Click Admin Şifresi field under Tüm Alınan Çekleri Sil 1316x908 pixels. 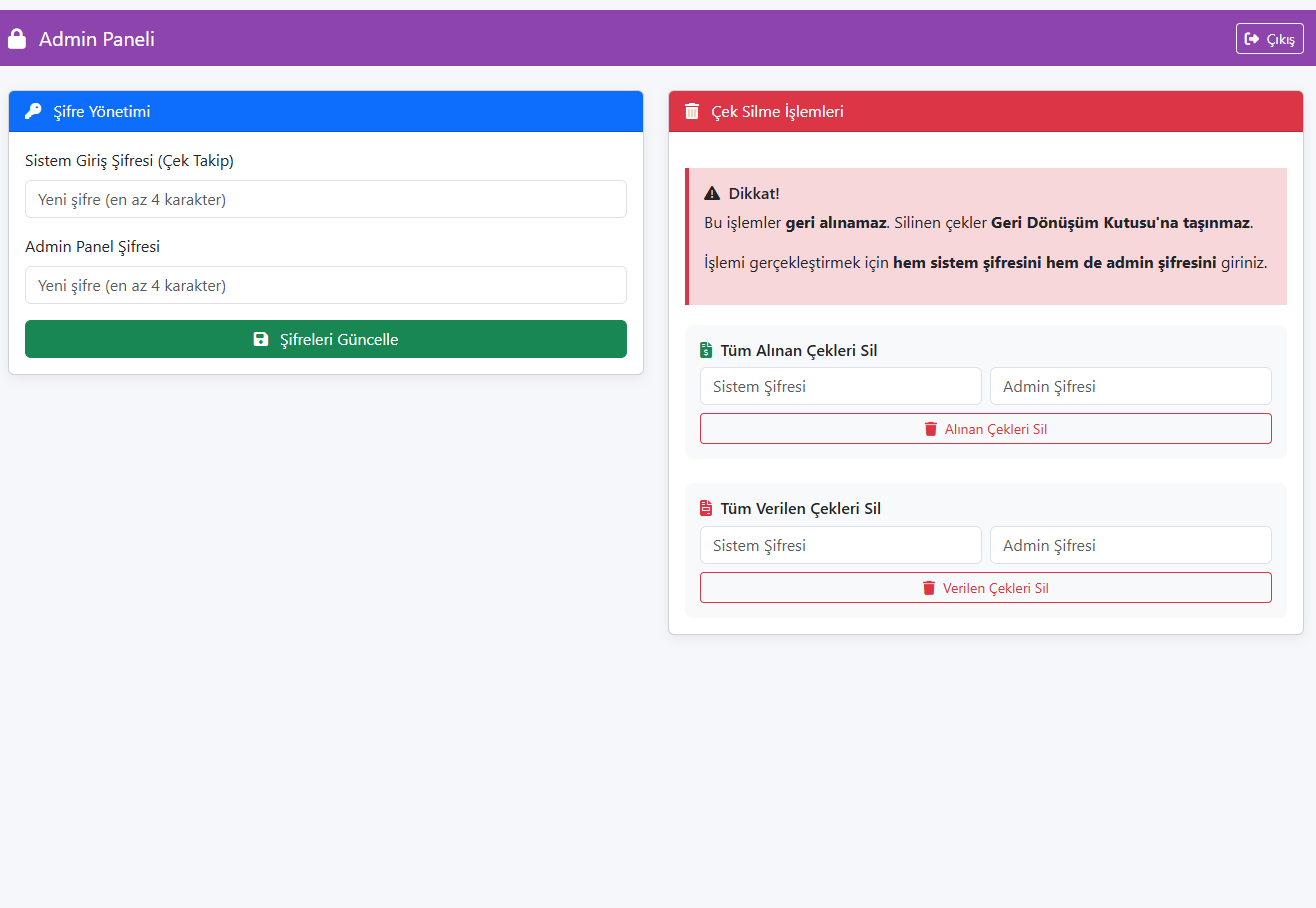[1130, 386]
